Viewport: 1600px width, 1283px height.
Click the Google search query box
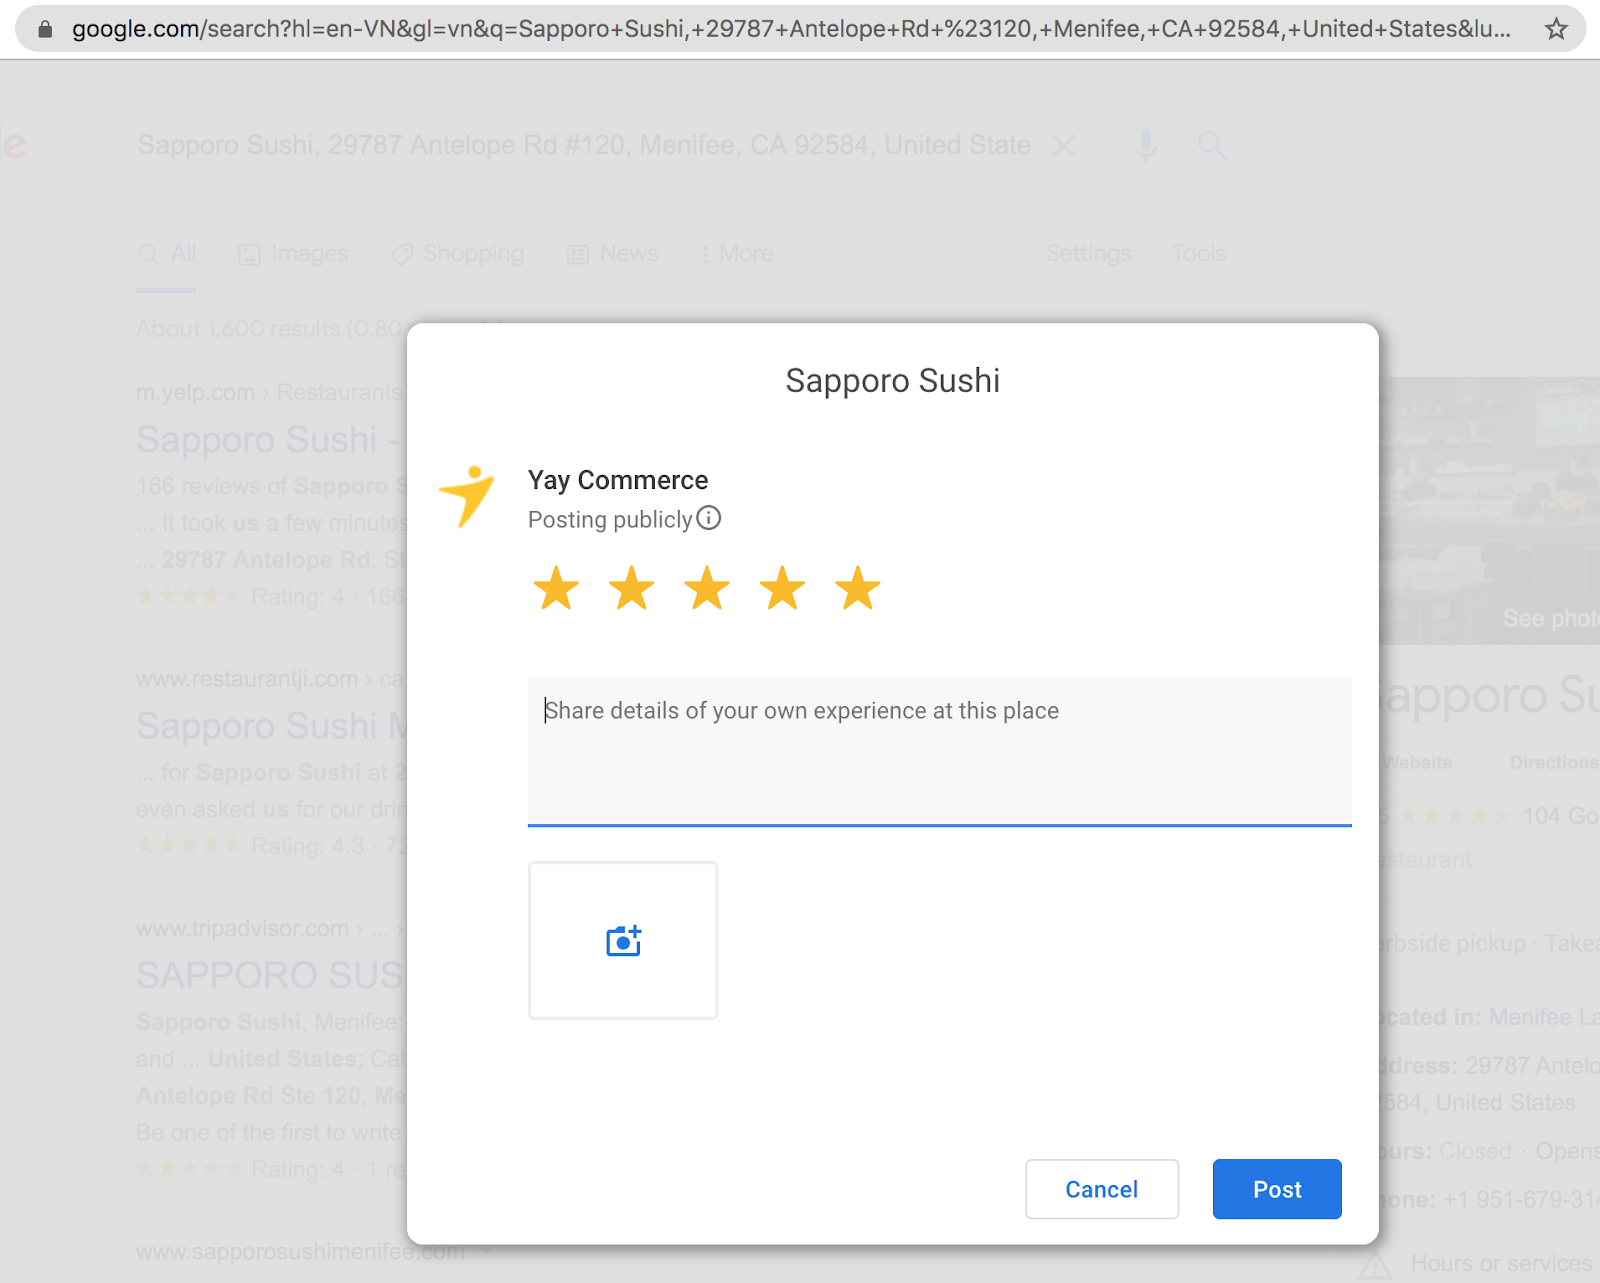coord(584,146)
